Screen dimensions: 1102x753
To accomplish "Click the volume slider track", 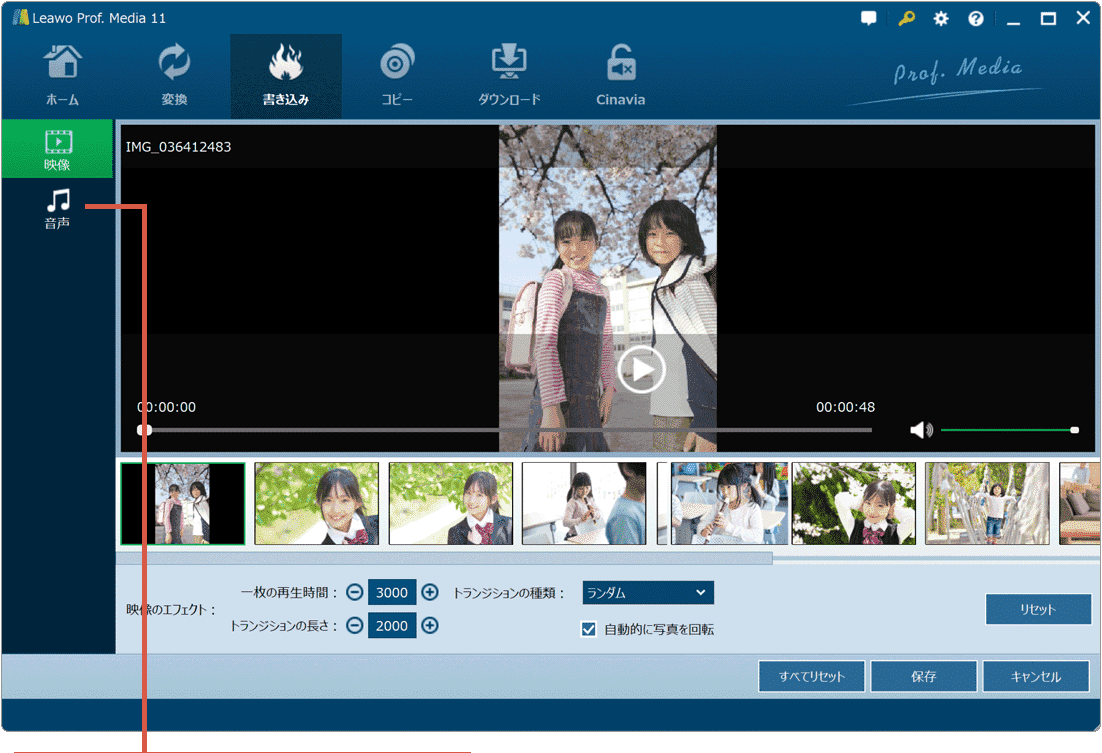I will pos(1005,430).
